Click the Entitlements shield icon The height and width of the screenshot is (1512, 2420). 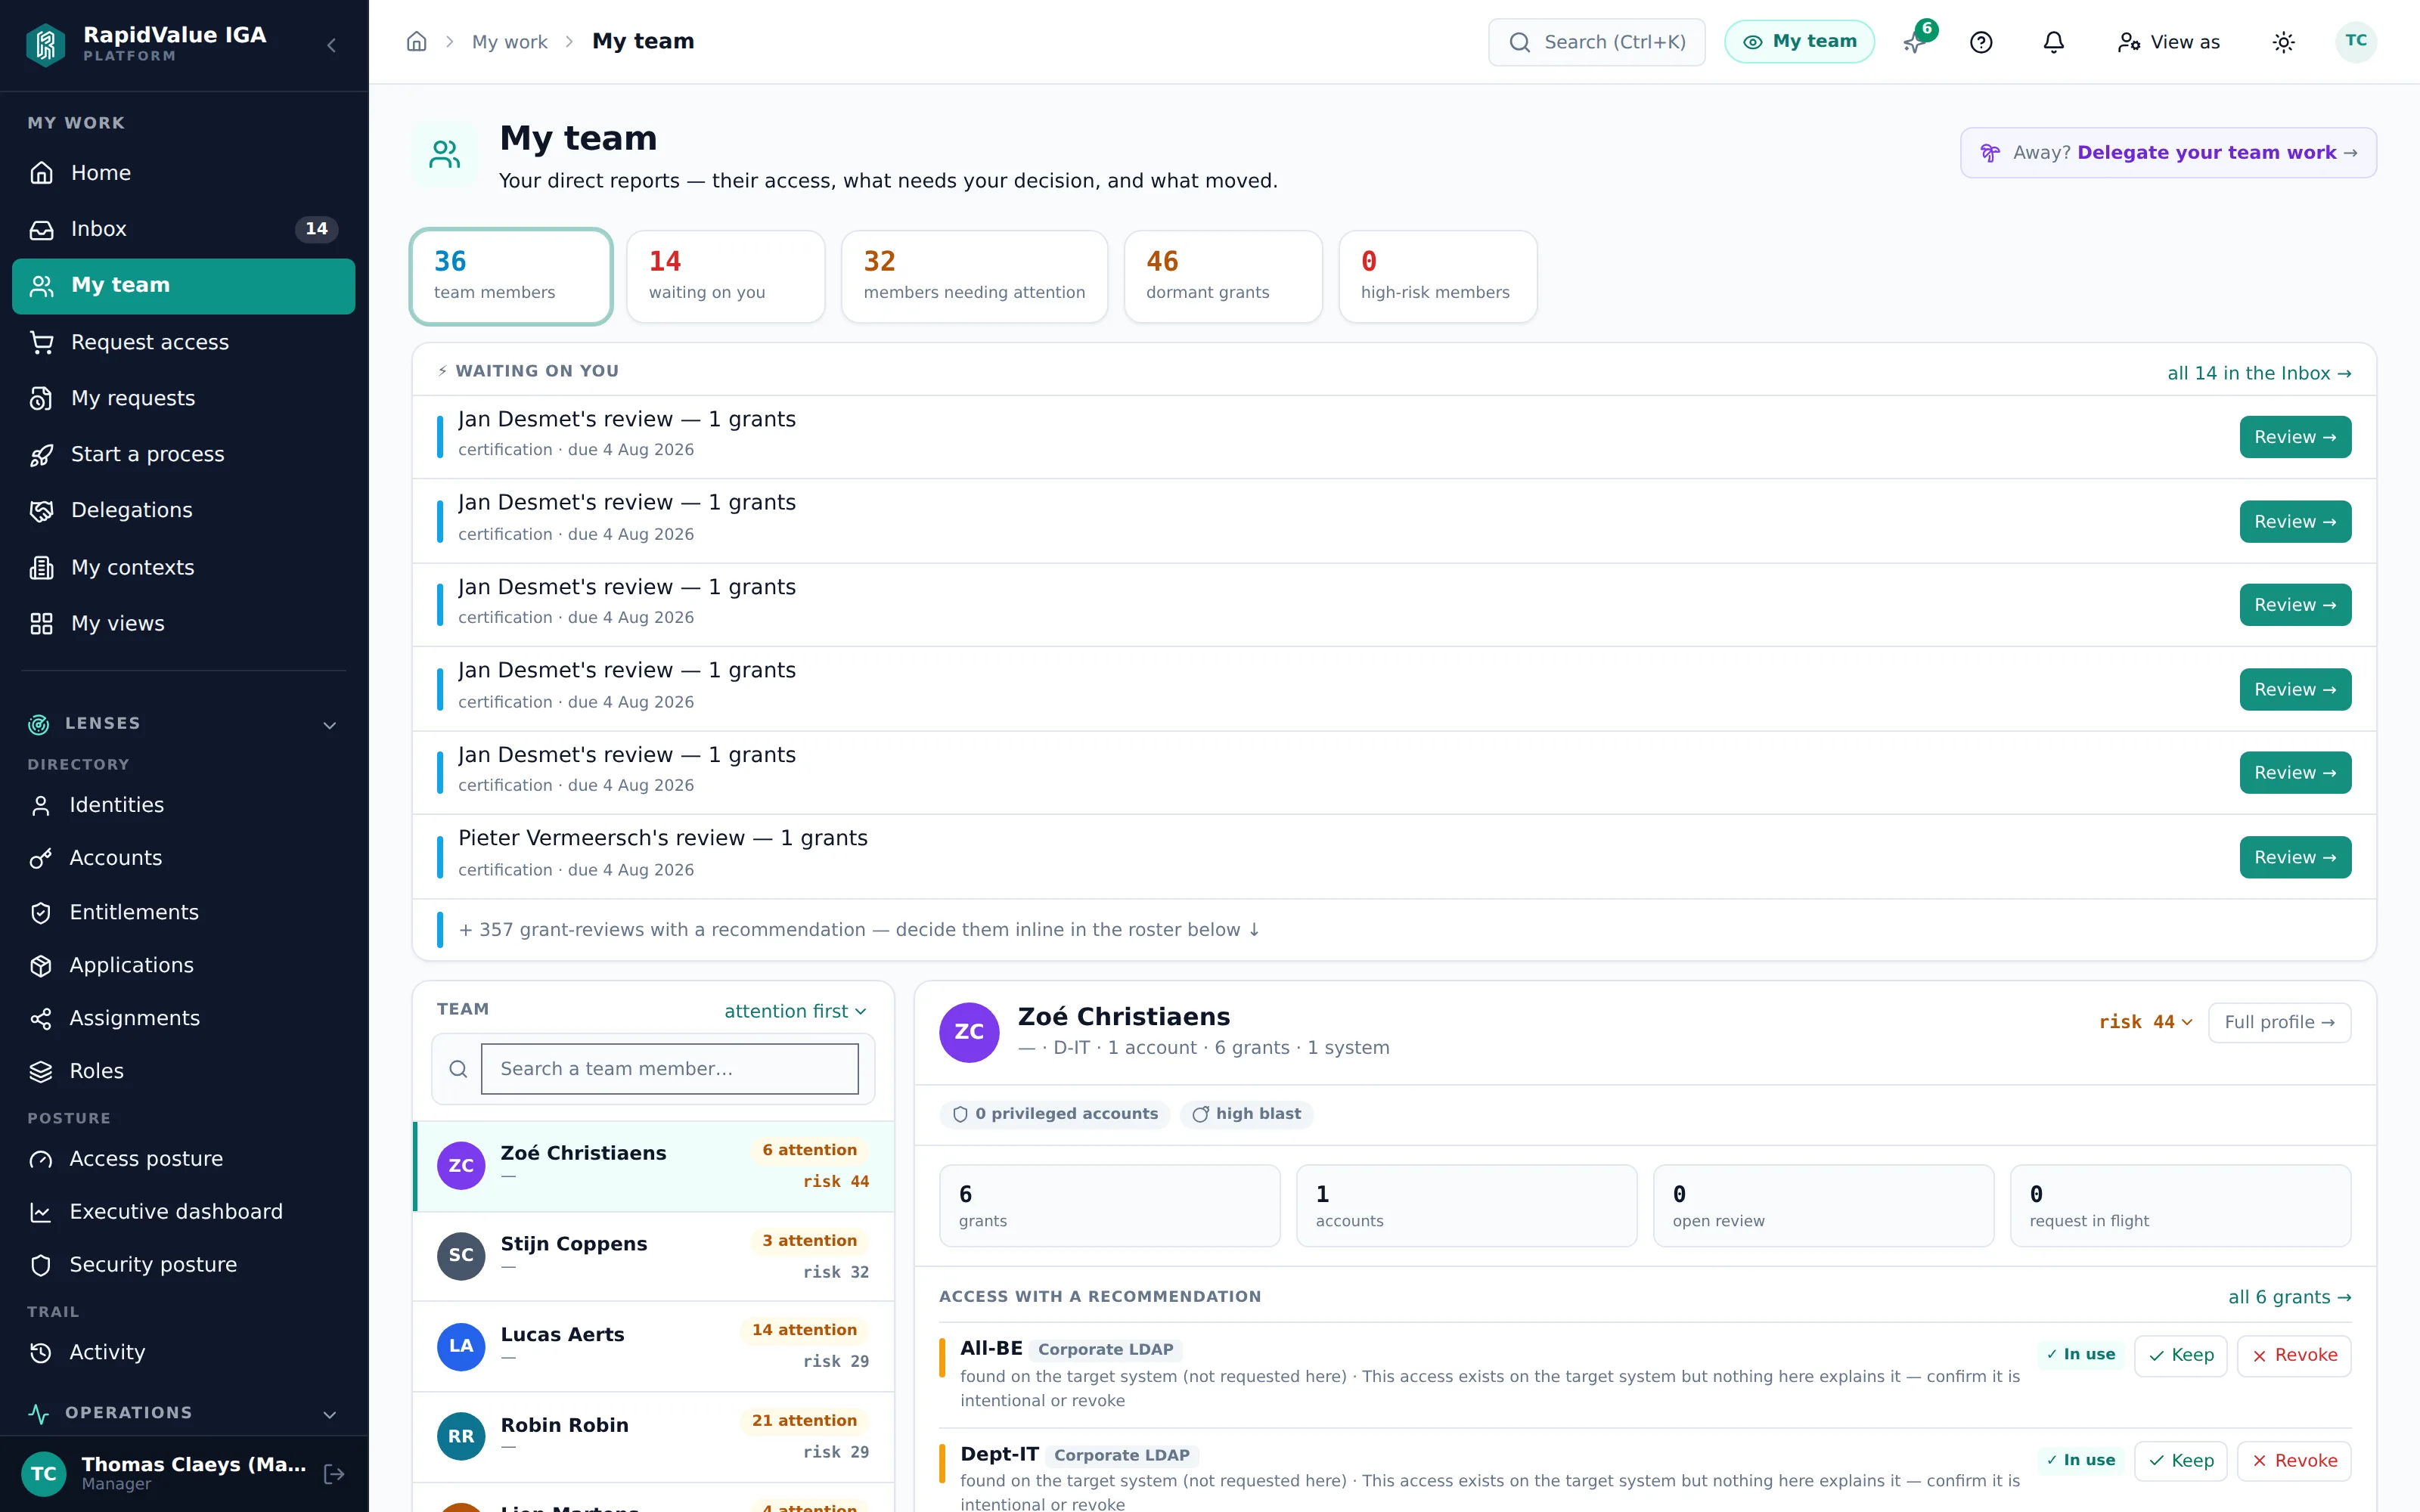(40, 912)
